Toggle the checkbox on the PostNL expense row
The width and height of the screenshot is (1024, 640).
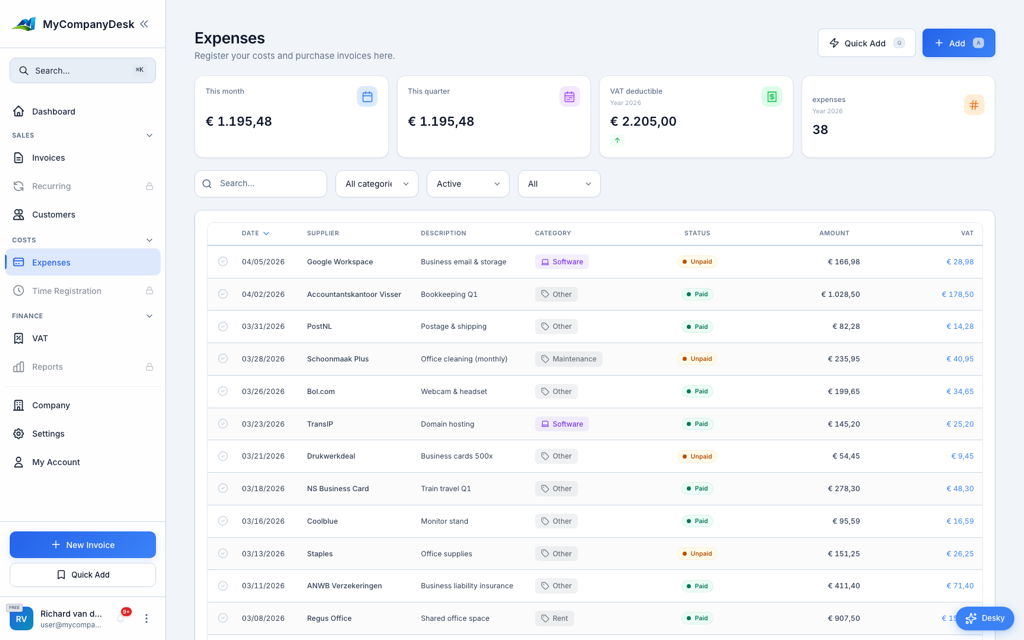[x=223, y=326]
